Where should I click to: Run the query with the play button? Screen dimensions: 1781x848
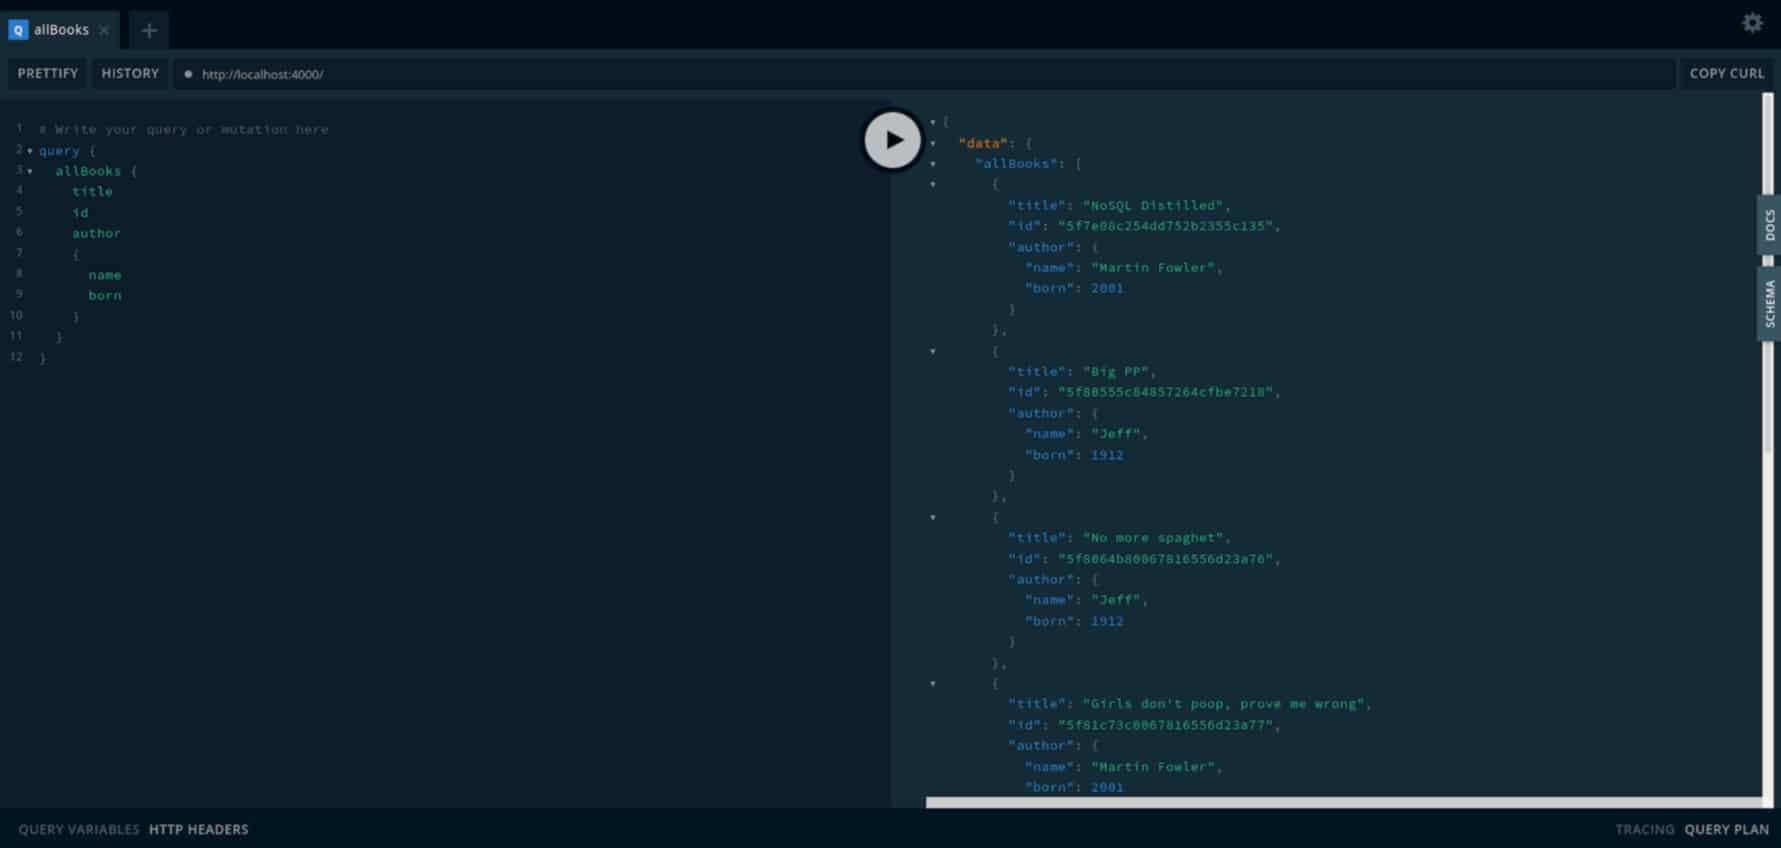[x=892, y=140]
